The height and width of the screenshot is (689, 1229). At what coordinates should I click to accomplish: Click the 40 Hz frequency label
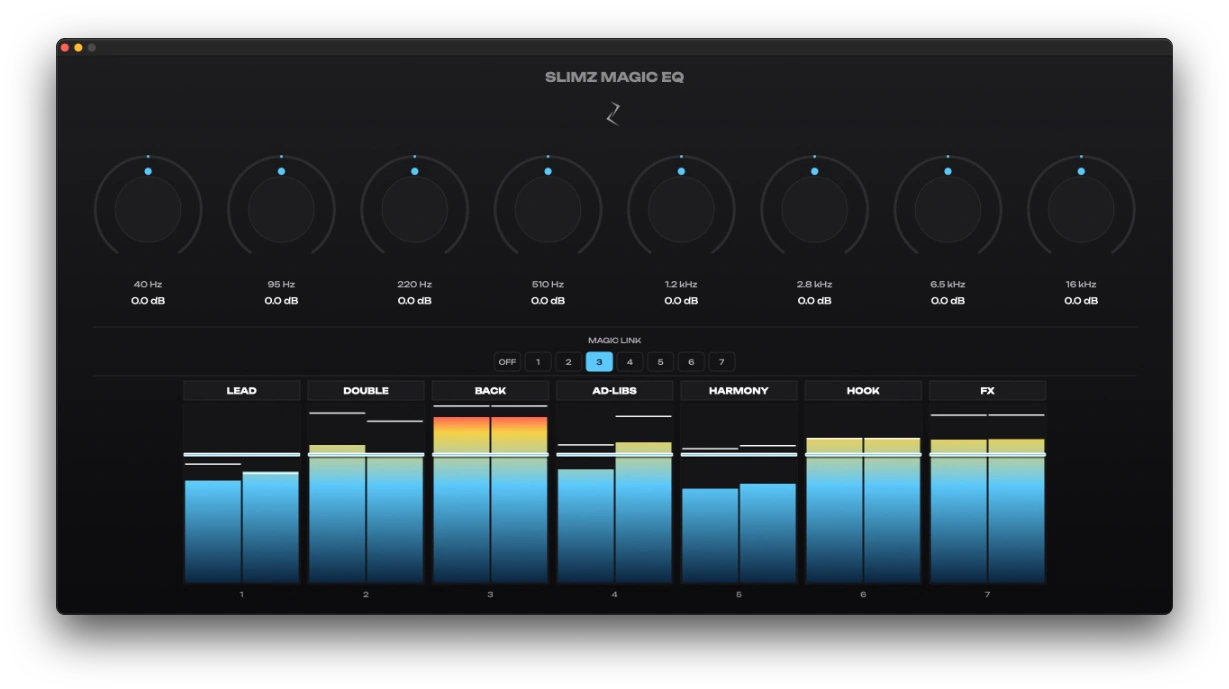tap(148, 285)
